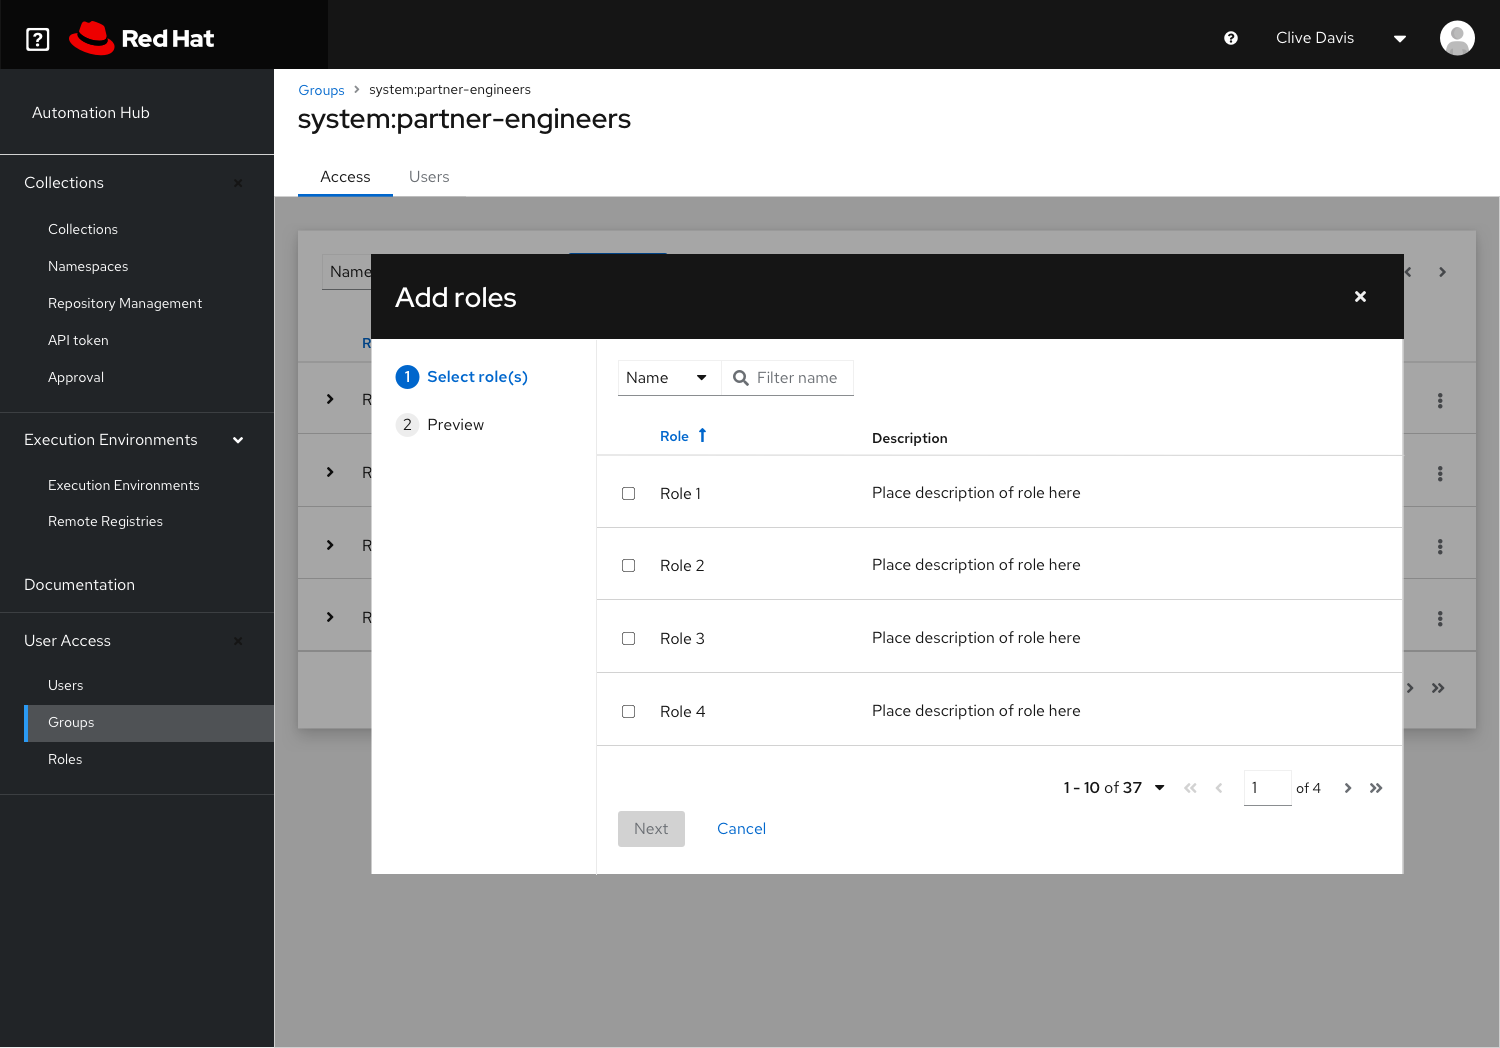The height and width of the screenshot is (1048, 1500).
Task: Check the Role 2 checkbox
Action: (628, 565)
